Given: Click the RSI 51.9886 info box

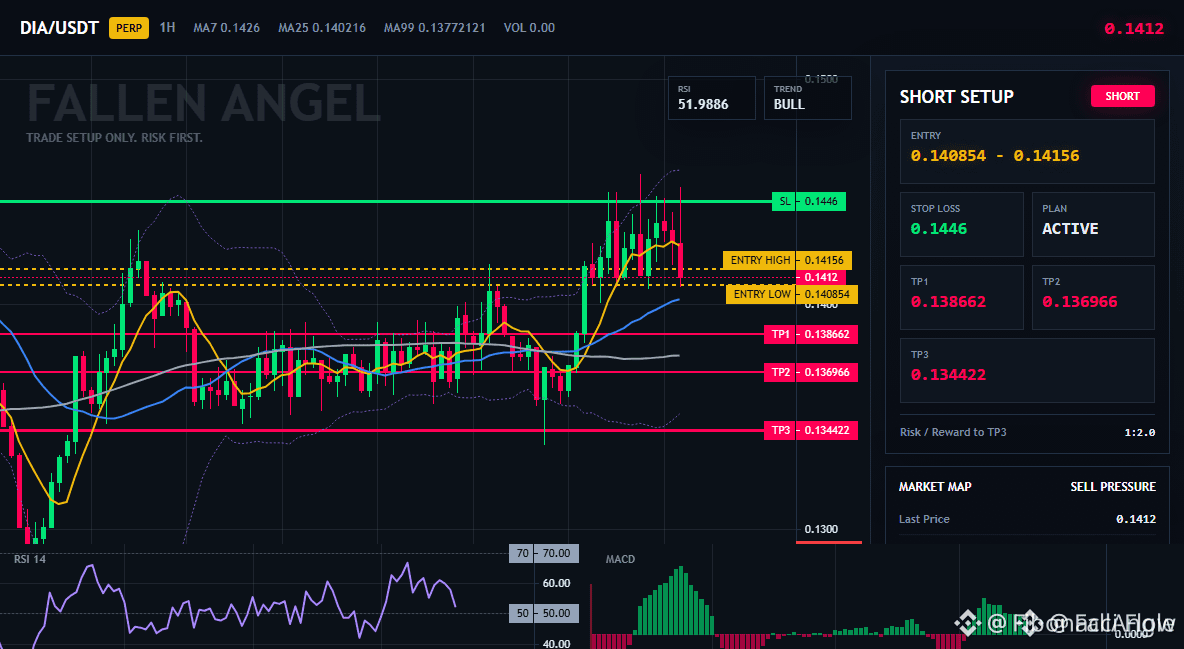Looking at the screenshot, I should 711,97.
